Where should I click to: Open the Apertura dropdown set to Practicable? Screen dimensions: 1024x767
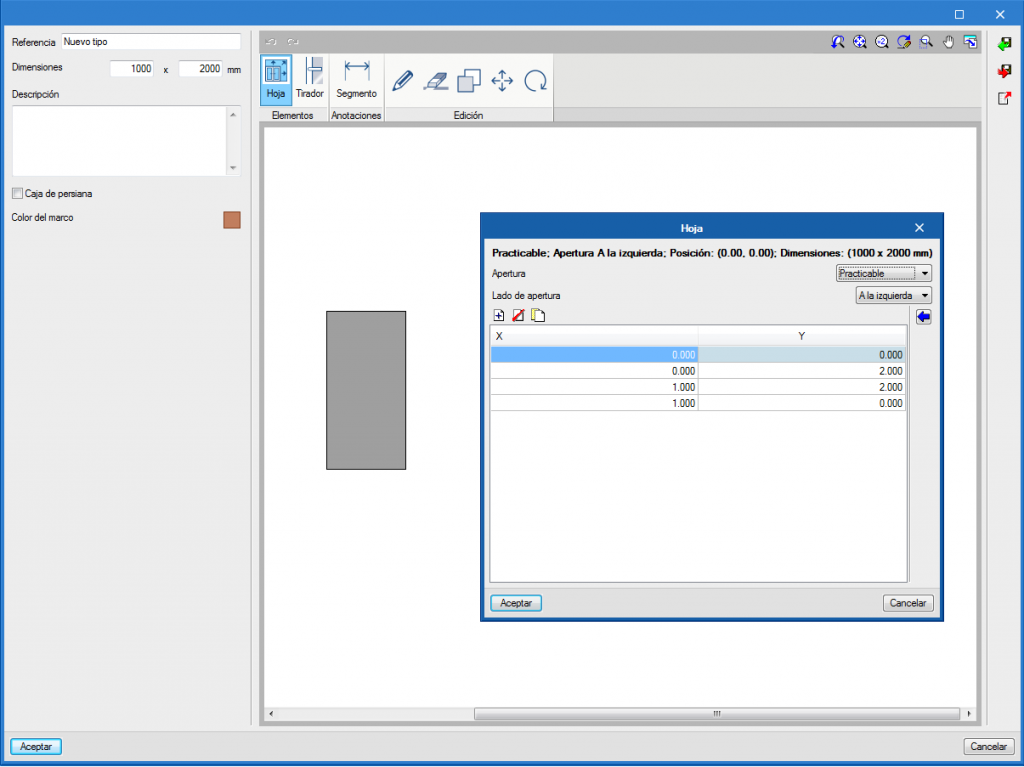coord(884,274)
